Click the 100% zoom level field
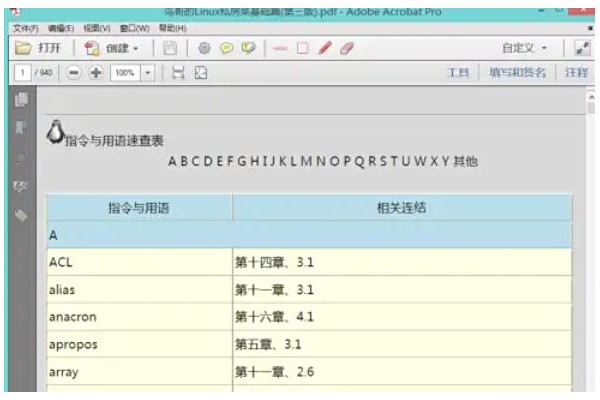The height and width of the screenshot is (400, 600). pyautogui.click(x=126, y=72)
